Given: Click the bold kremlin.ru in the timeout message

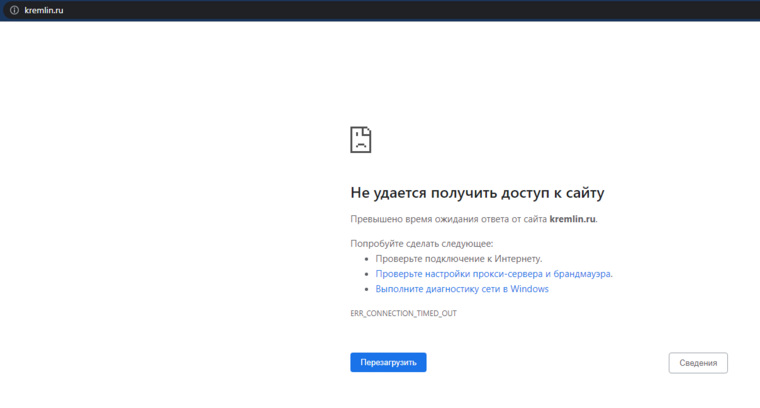Looking at the screenshot, I should point(572,219).
